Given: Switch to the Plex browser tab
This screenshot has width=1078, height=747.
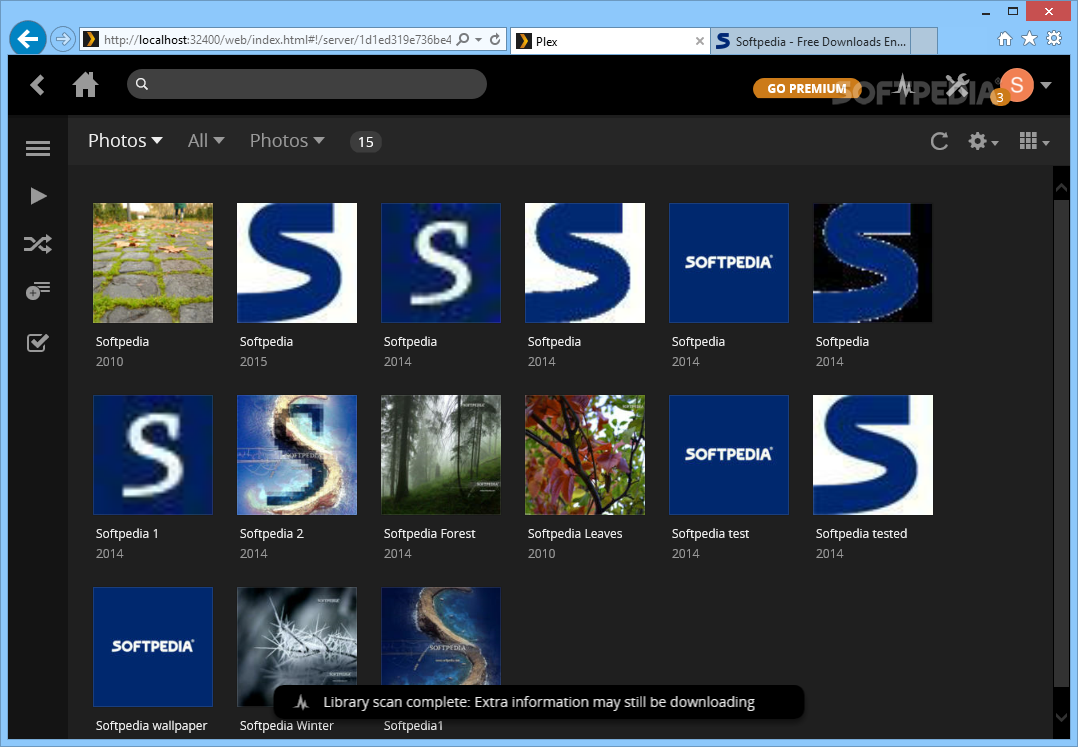Looking at the screenshot, I should (x=610, y=41).
